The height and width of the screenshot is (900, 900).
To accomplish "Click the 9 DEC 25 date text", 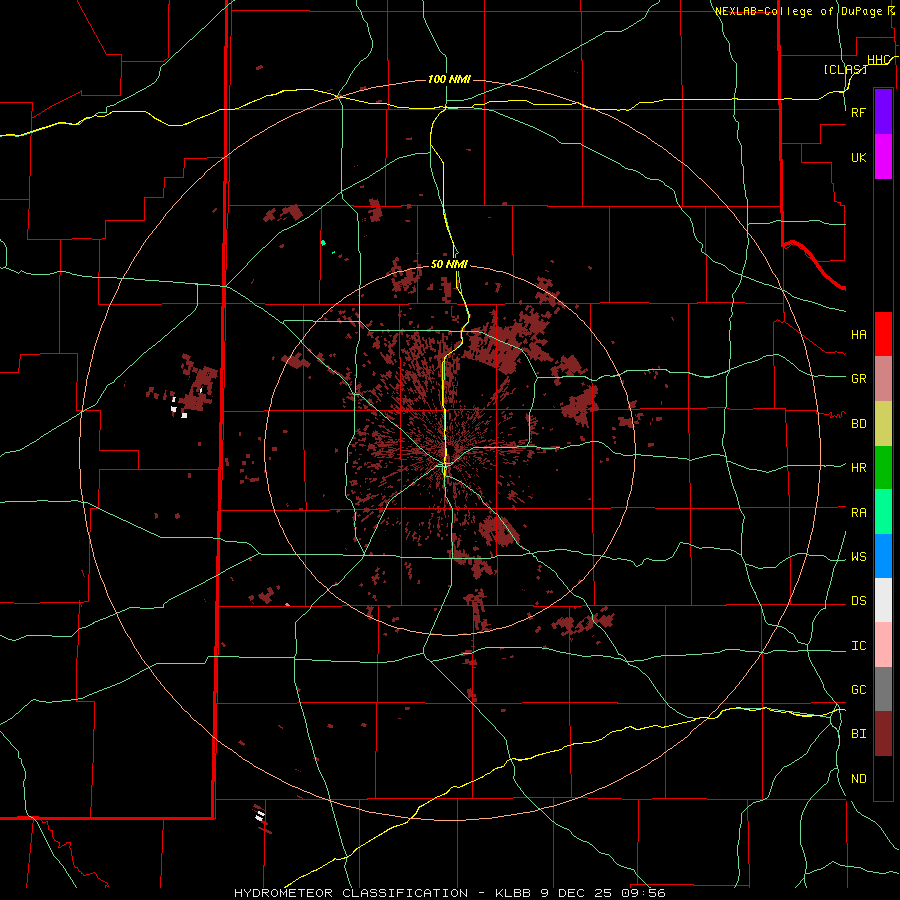I will point(576,893).
